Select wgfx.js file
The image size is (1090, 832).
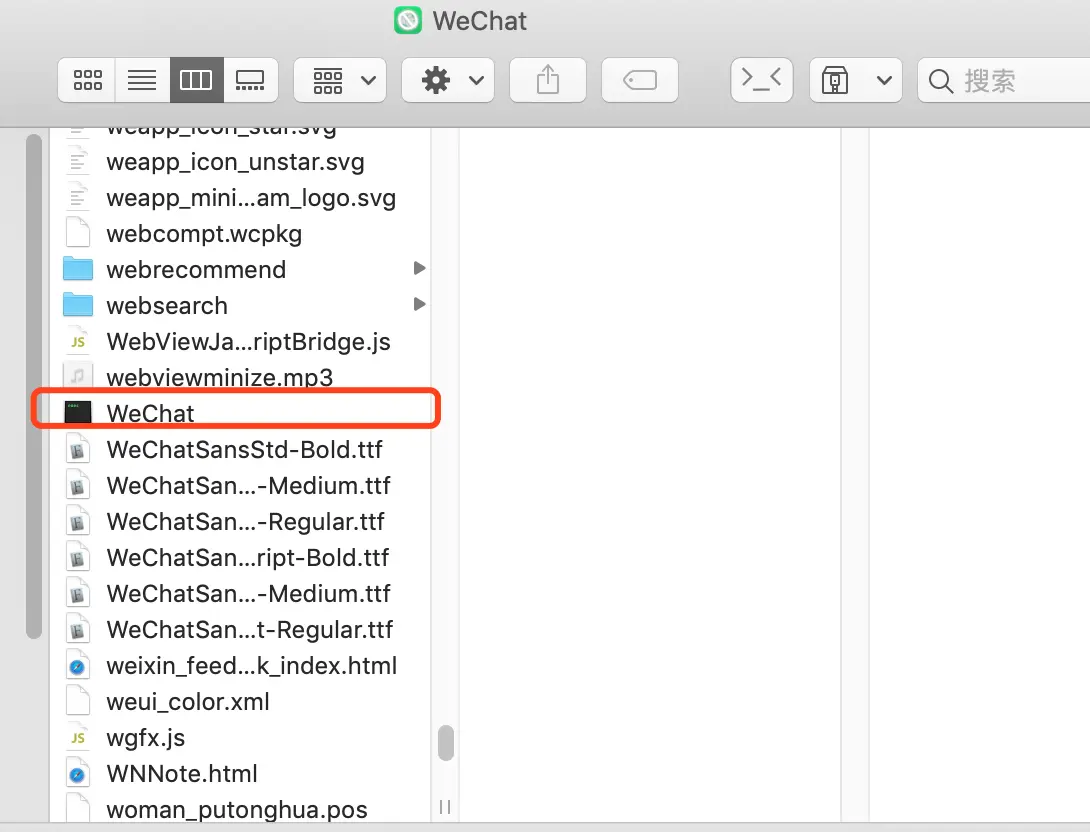click(x=145, y=738)
